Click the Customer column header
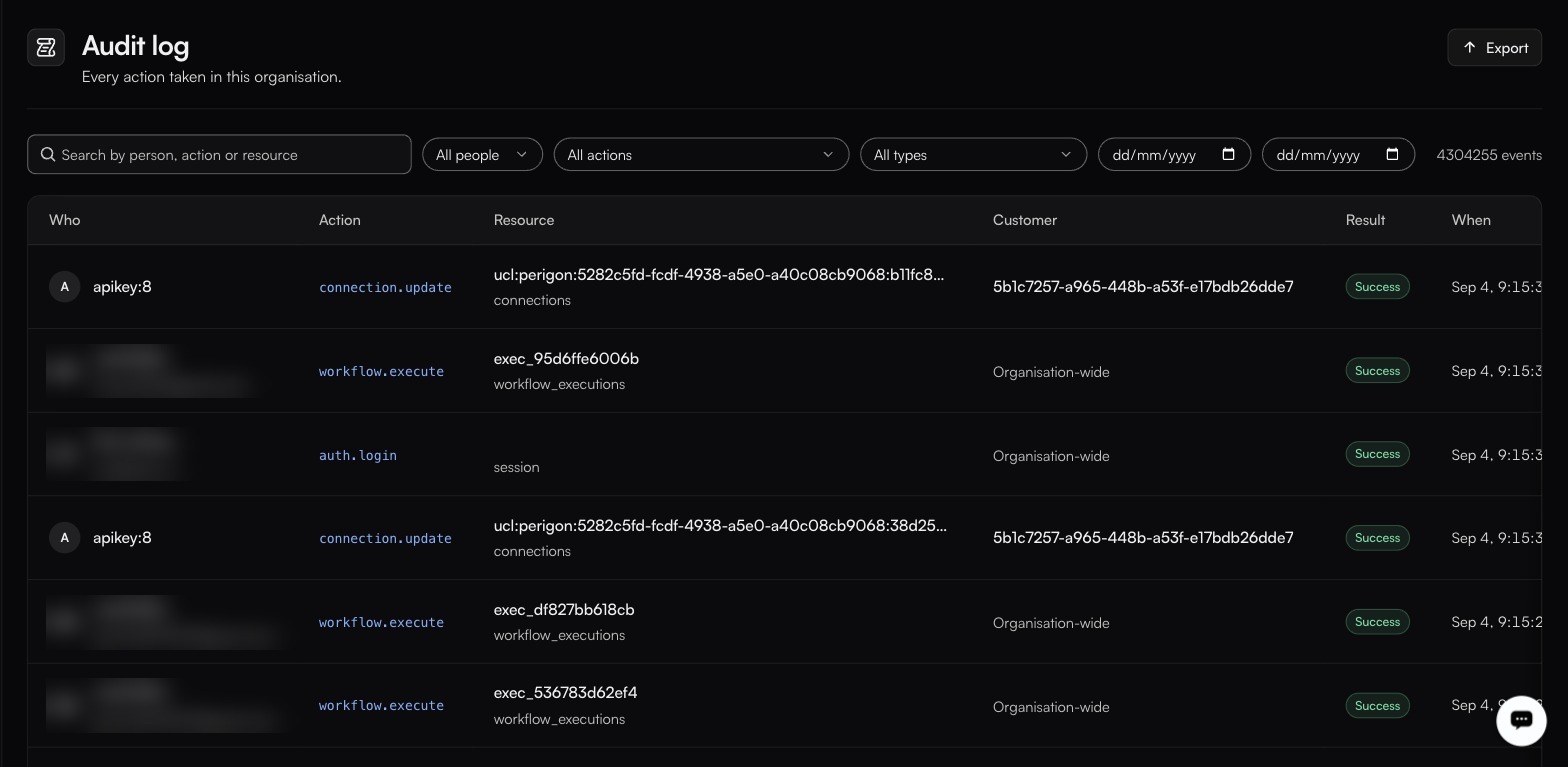The height and width of the screenshot is (767, 1568). coord(1025,220)
